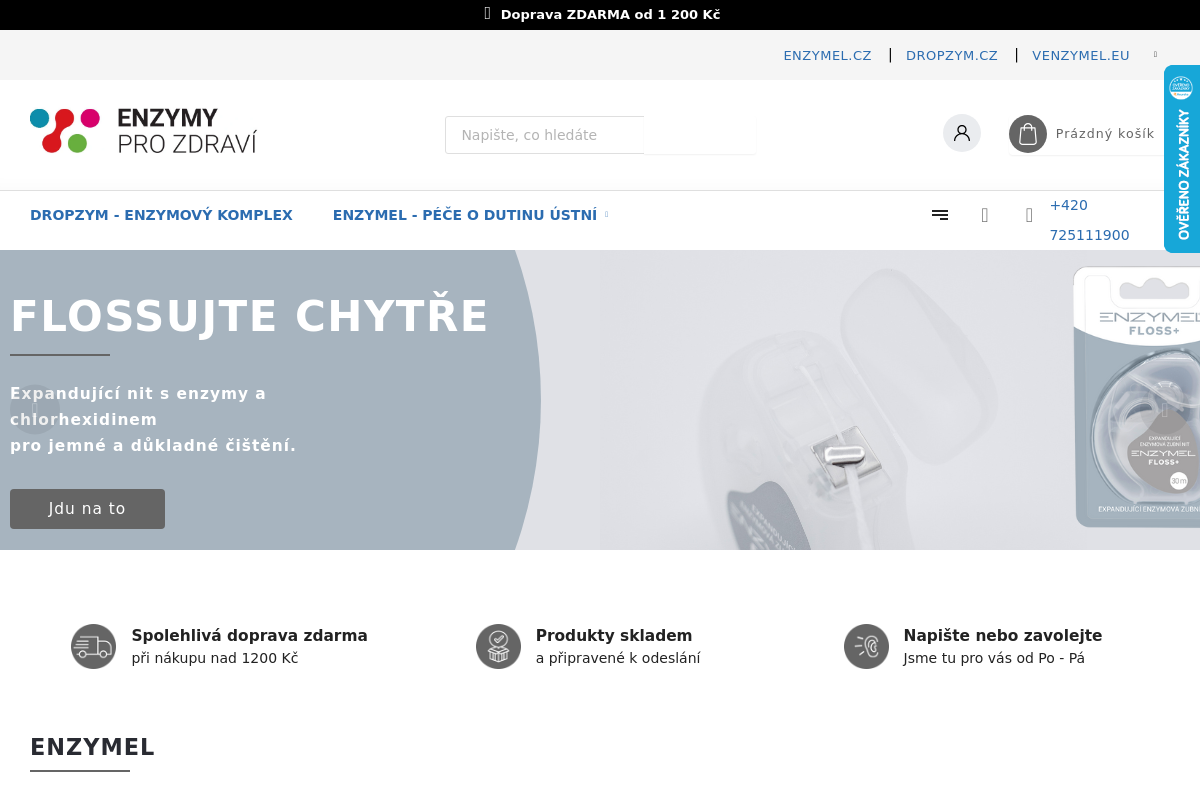The width and height of the screenshot is (1200, 800).
Task: Click the ENZYMEL section heading
Action: click(92, 747)
